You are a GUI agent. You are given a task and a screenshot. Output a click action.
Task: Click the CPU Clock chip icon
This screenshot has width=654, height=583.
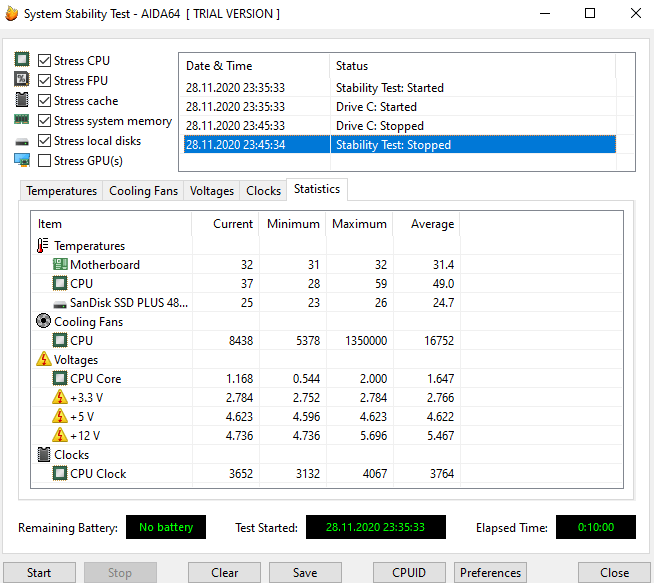pyautogui.click(x=60, y=473)
